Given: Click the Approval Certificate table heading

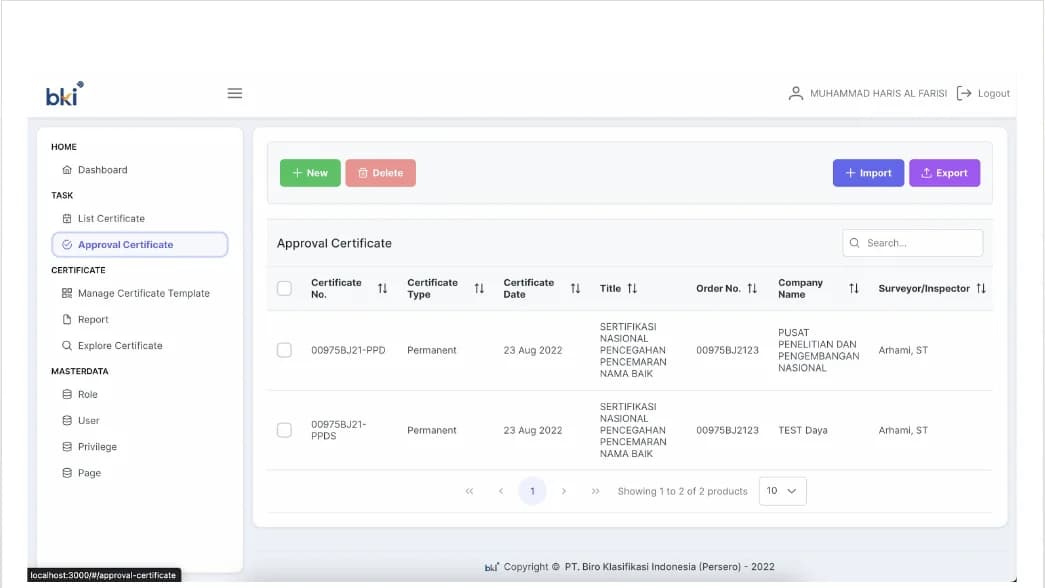Looking at the screenshot, I should coord(334,243).
